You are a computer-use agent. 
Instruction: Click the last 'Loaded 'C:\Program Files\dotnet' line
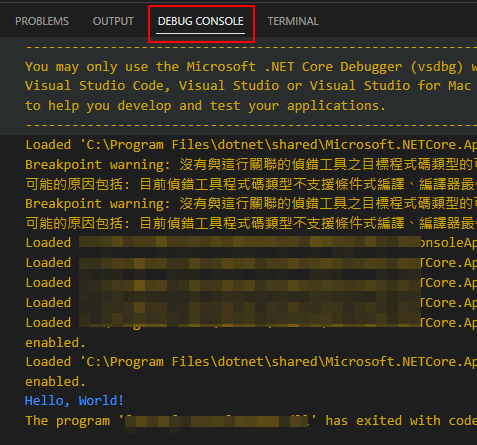(x=251, y=362)
